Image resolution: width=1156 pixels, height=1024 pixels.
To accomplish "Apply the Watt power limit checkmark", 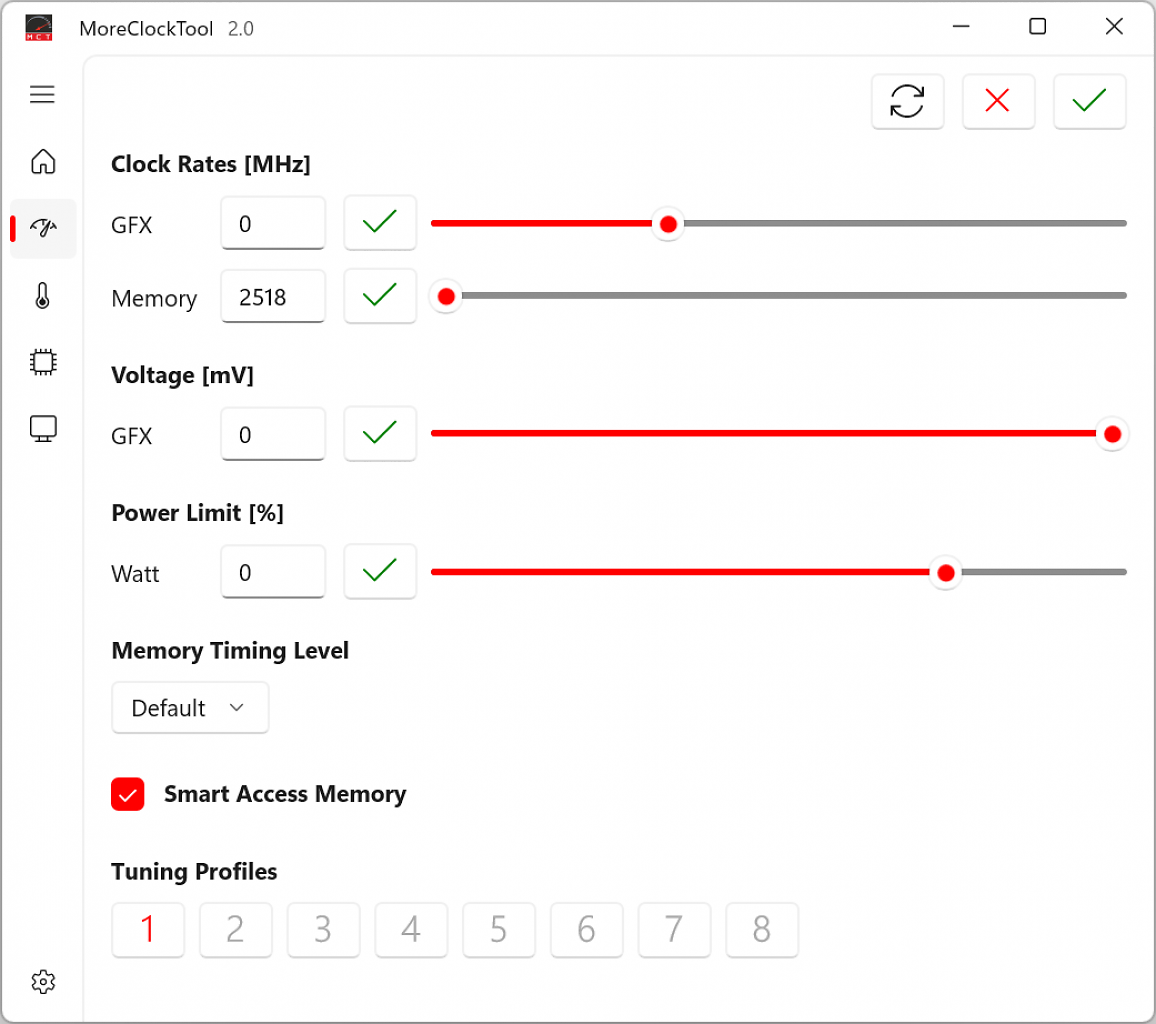I will (380, 571).
